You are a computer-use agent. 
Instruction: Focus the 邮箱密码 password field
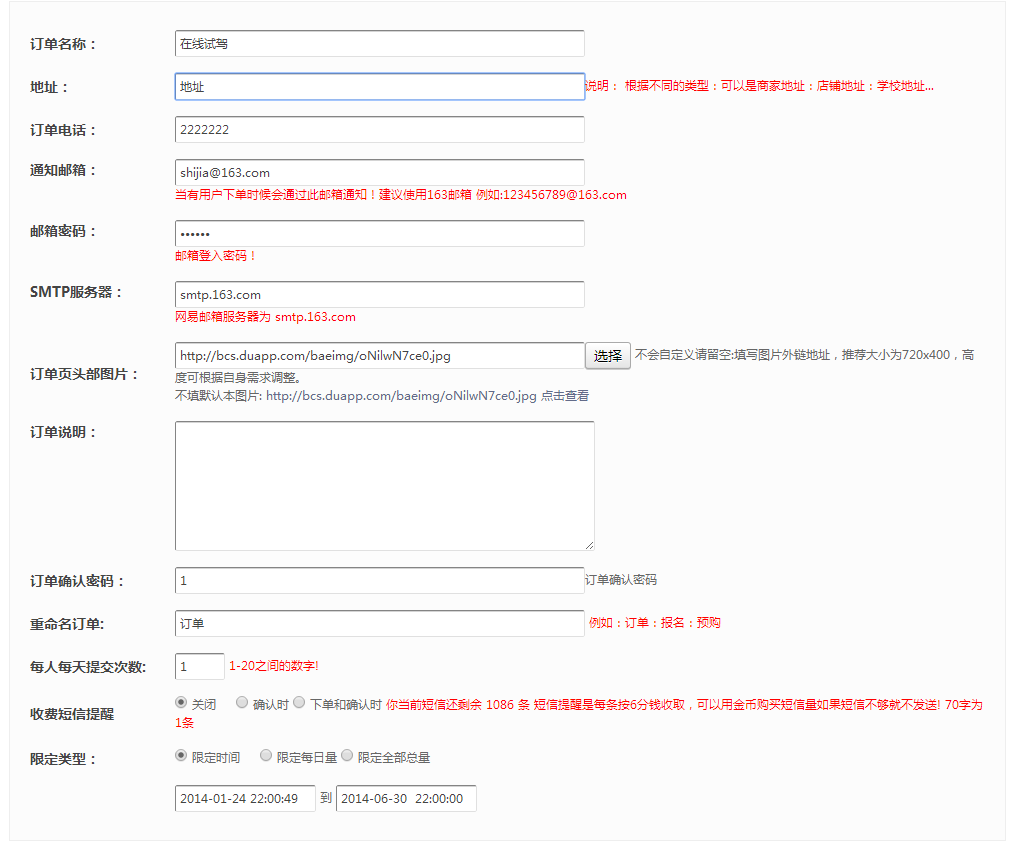coord(379,234)
